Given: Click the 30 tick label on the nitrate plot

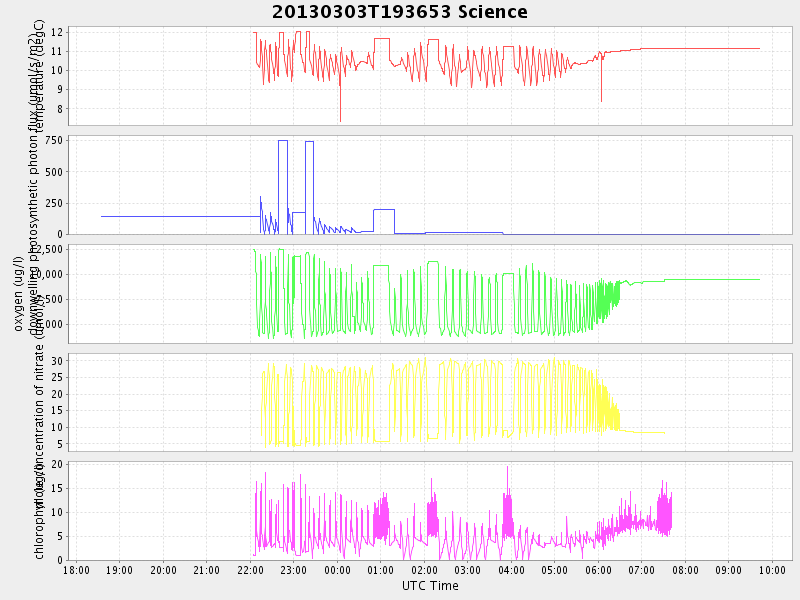Looking at the screenshot, I should [58, 361].
